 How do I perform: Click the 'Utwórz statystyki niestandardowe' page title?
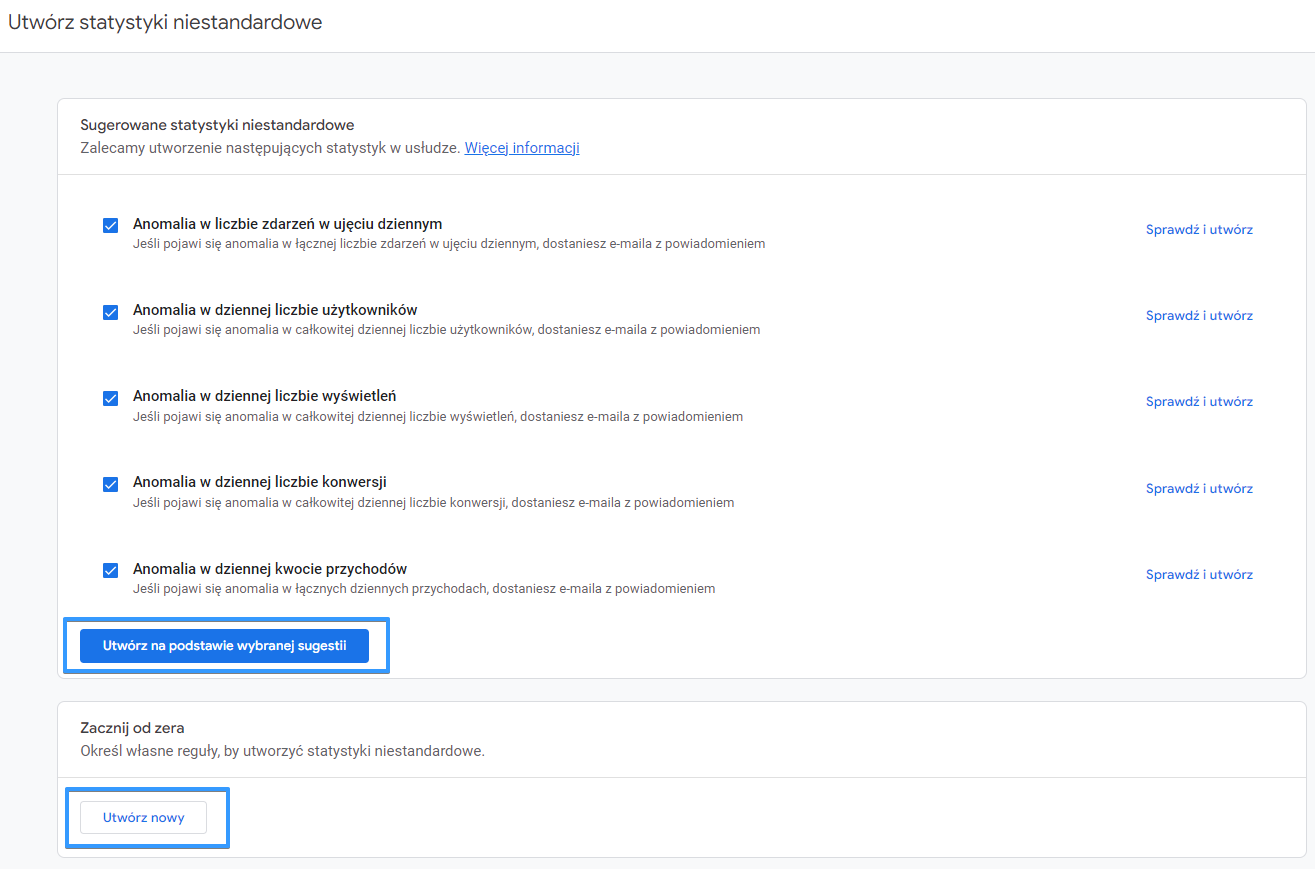(165, 22)
